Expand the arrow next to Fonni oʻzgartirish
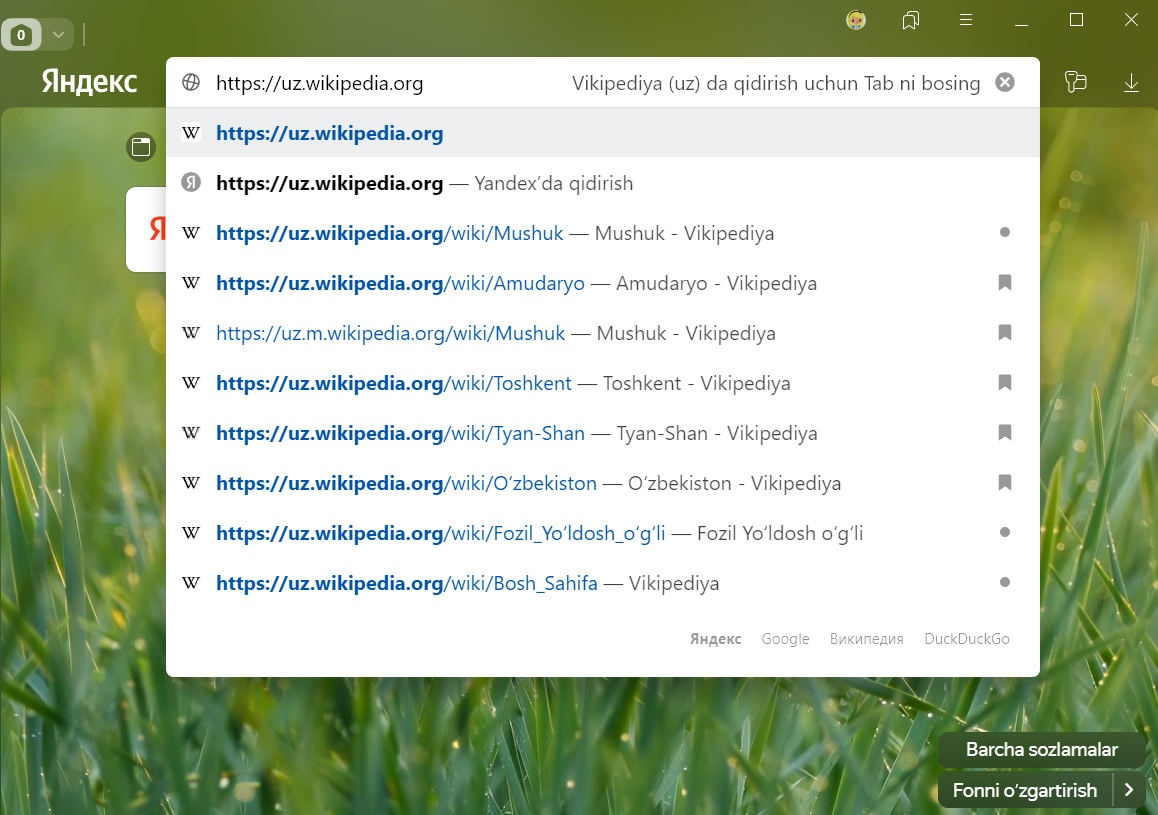The image size is (1158, 815). [1129, 790]
